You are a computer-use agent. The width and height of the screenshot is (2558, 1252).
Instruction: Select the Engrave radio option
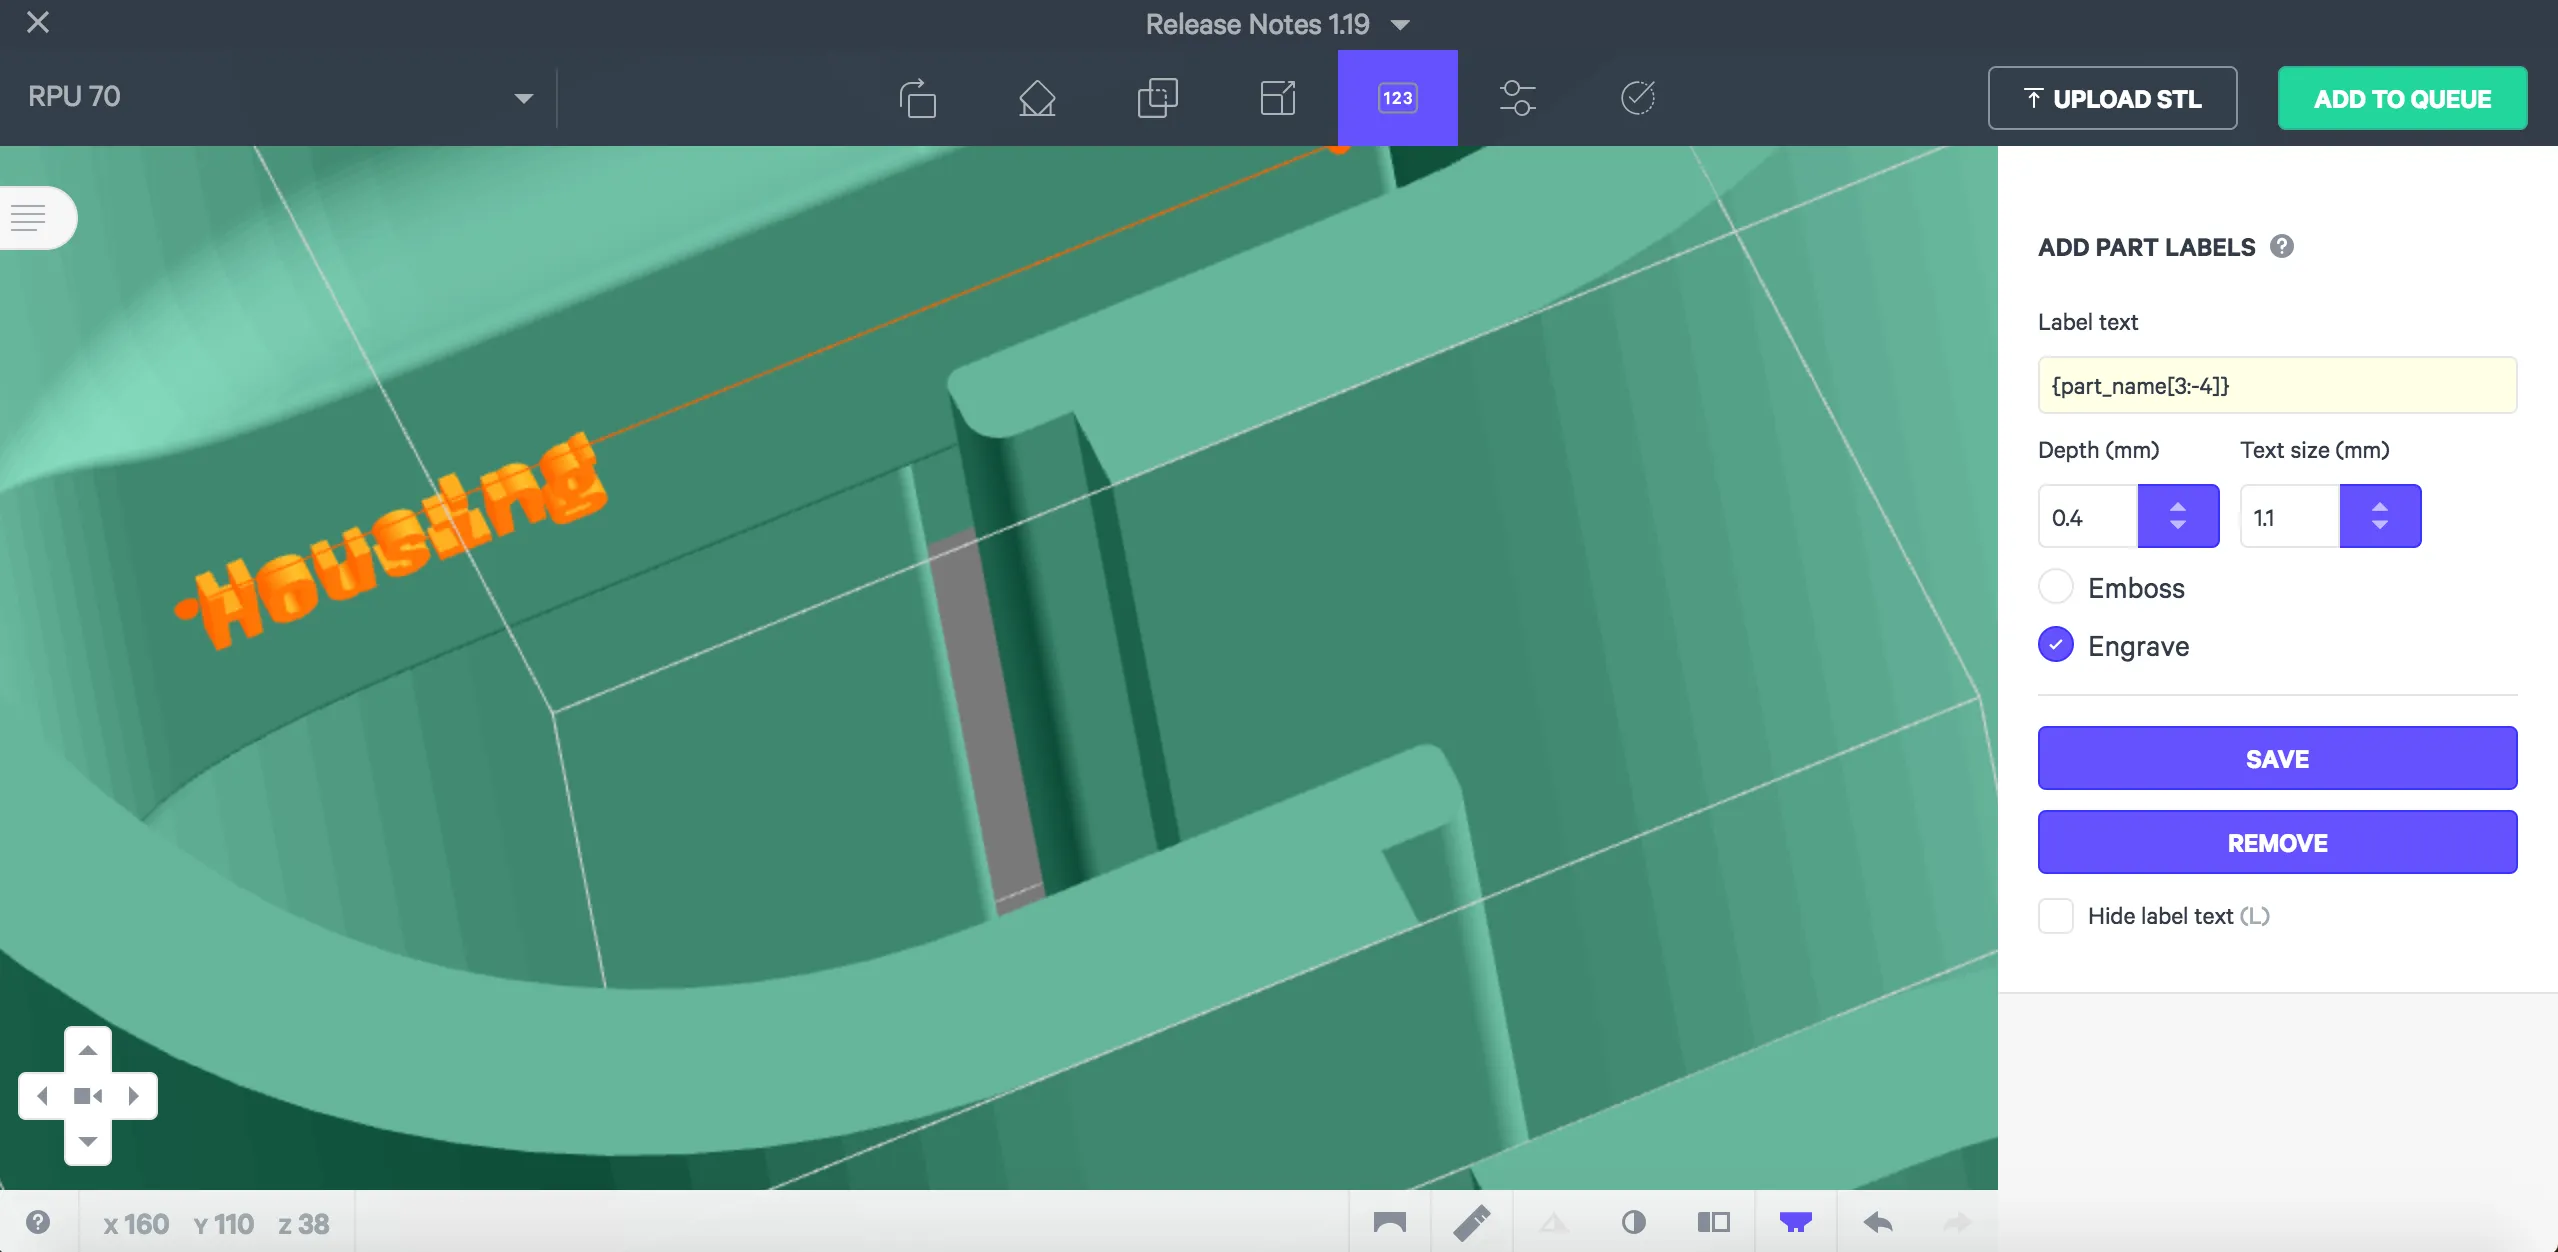coord(2055,645)
